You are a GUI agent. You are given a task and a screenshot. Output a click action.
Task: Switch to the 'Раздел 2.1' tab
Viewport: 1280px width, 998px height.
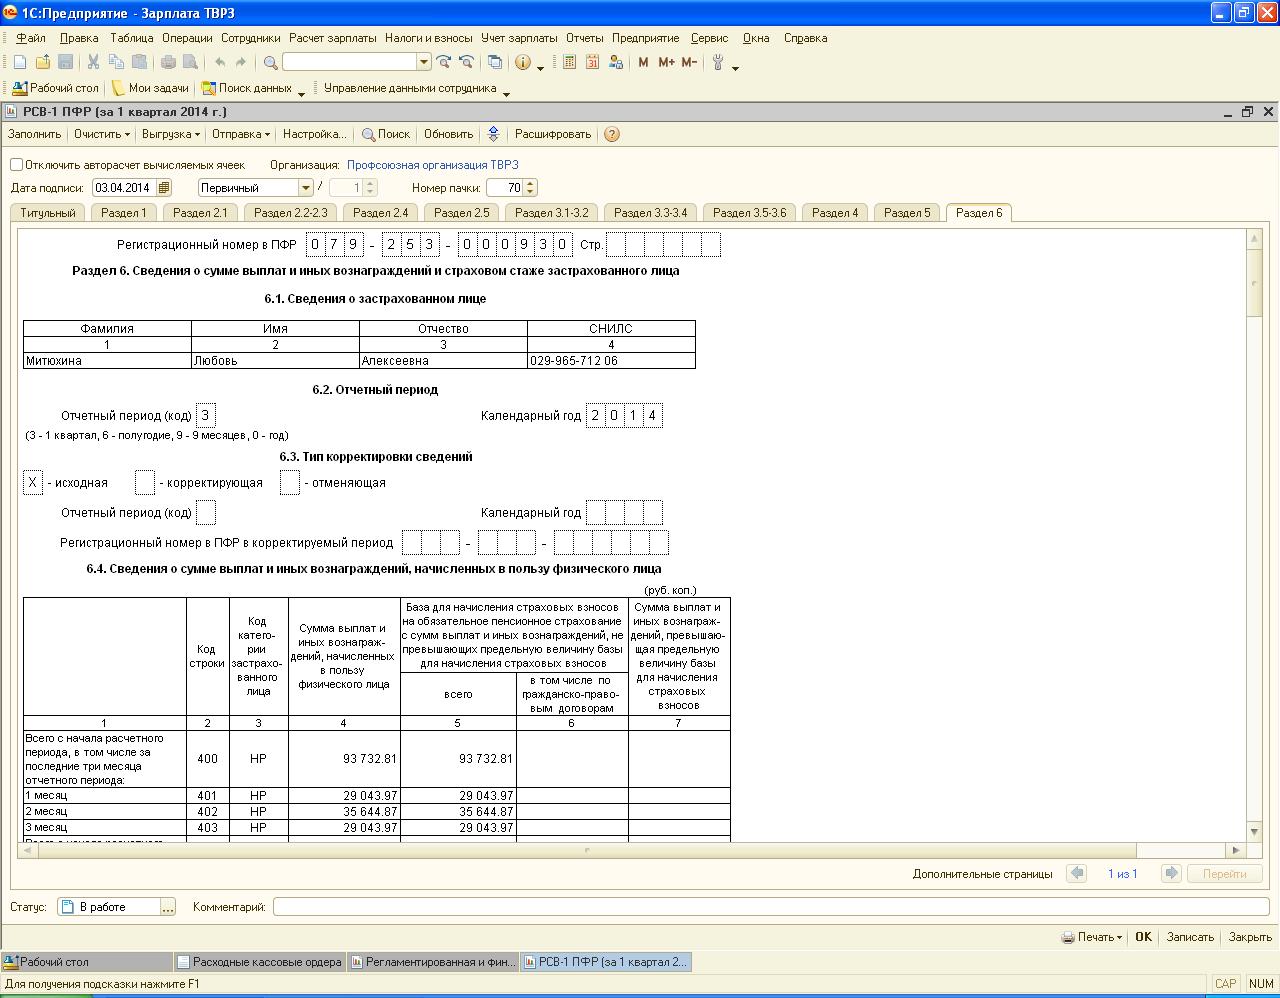pos(200,212)
